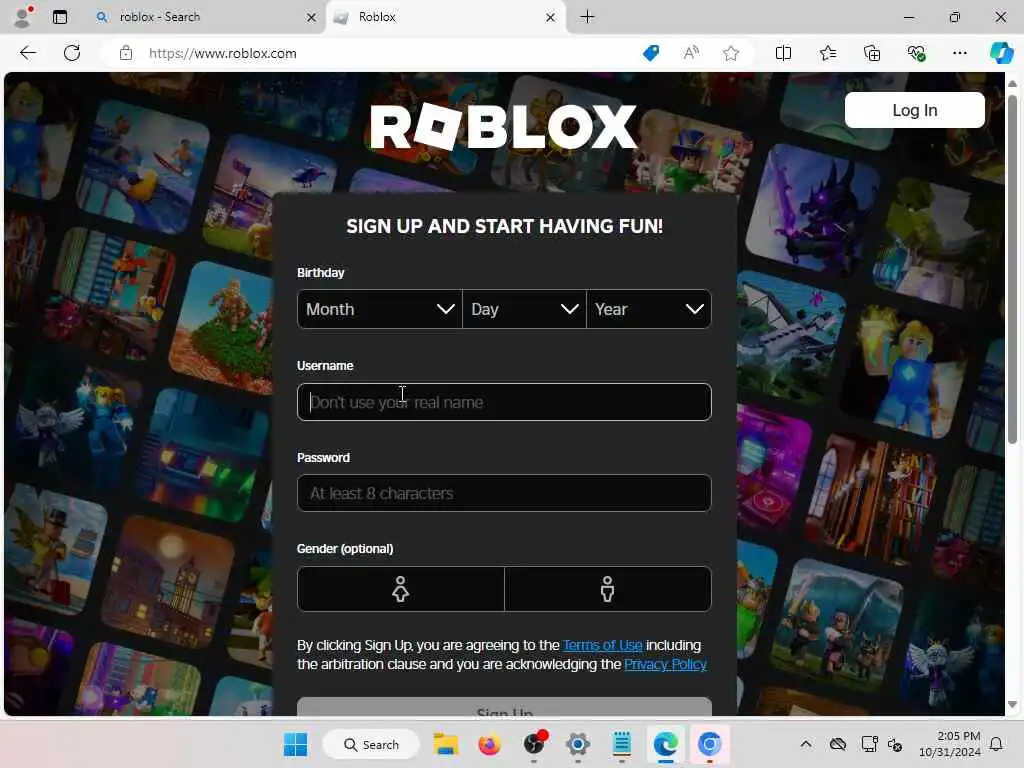This screenshot has width=1024, height=768.
Task: Open Edge Settings and more menu
Action: 960,53
